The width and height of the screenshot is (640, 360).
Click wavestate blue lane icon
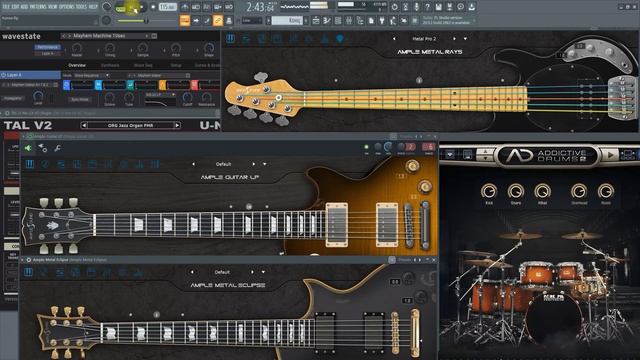click(66, 85)
